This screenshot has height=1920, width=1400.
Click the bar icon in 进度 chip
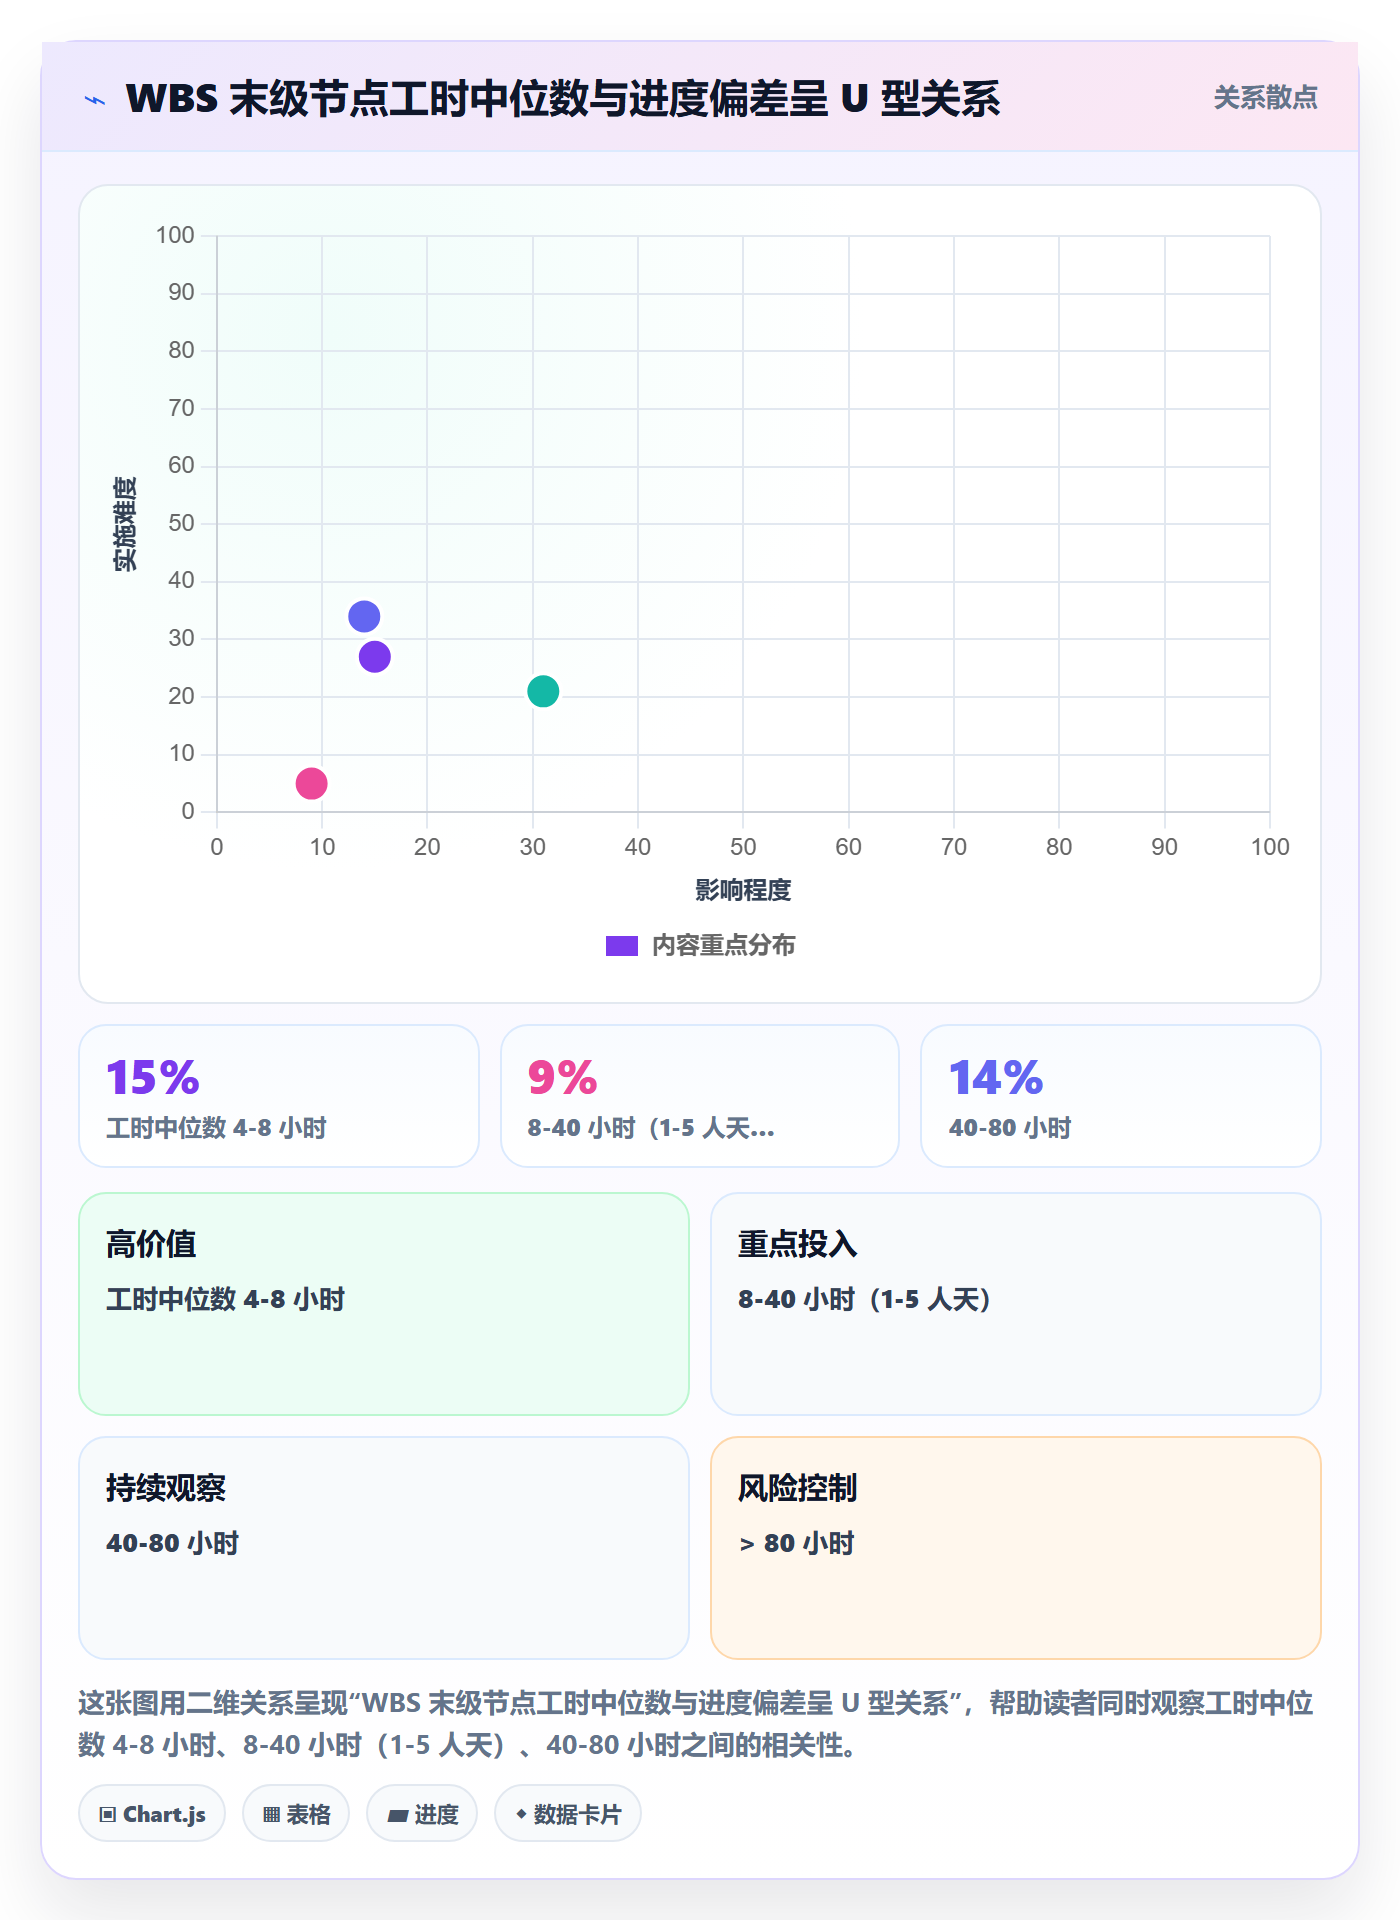pos(398,1816)
